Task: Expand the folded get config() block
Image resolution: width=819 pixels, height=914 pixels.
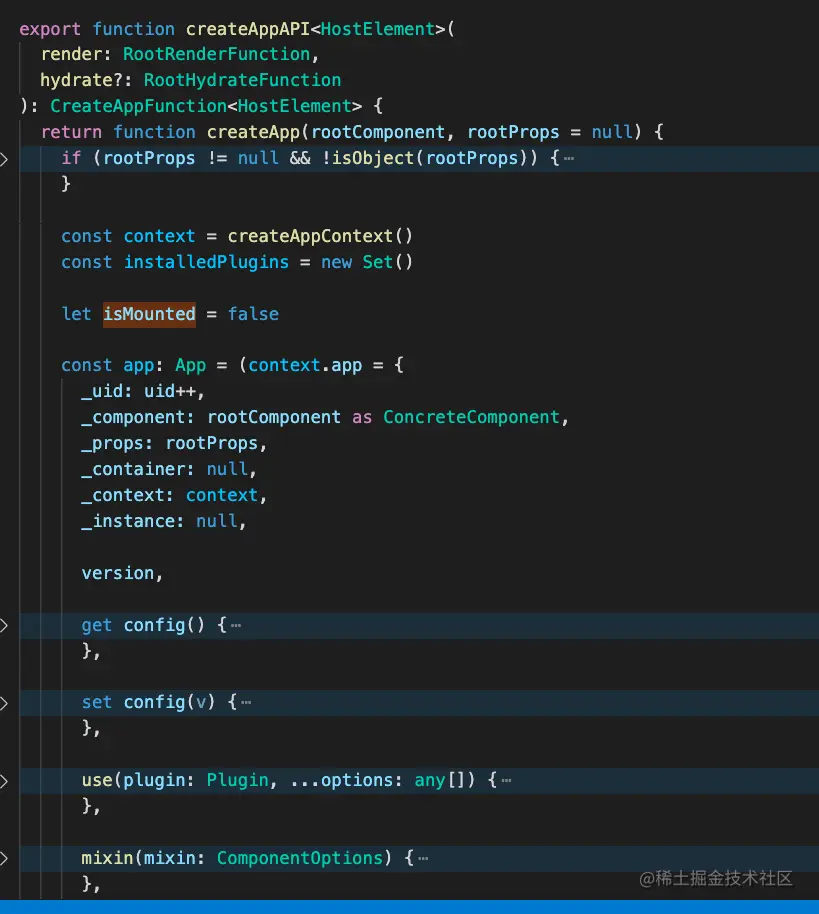Action: point(4,625)
